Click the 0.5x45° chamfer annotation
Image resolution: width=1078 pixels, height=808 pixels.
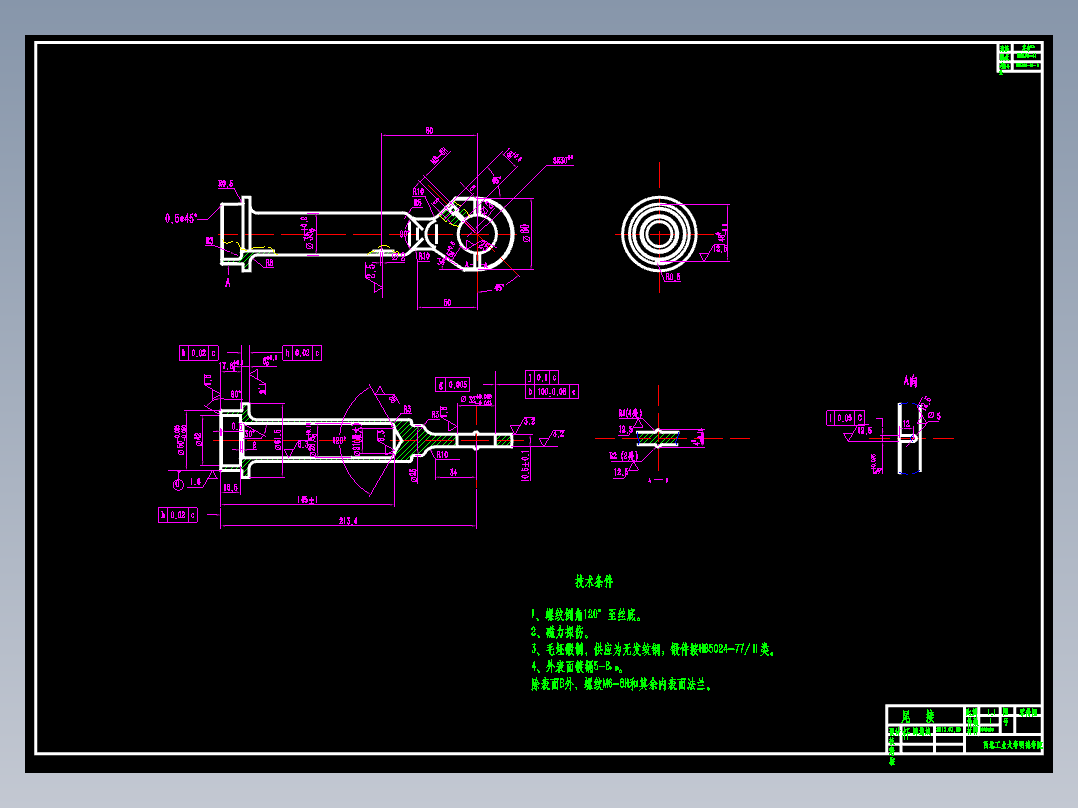point(181,219)
